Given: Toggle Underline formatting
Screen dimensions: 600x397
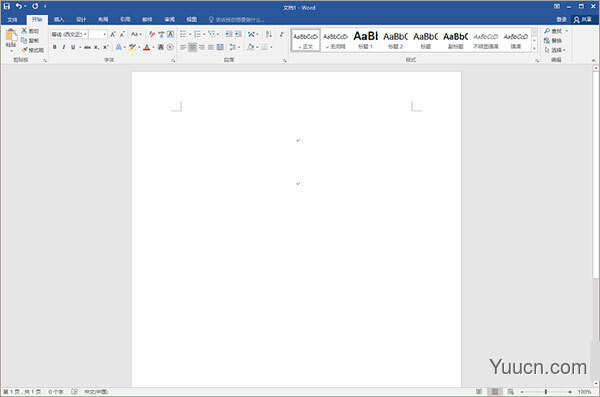Looking at the screenshot, I should tap(73, 47).
